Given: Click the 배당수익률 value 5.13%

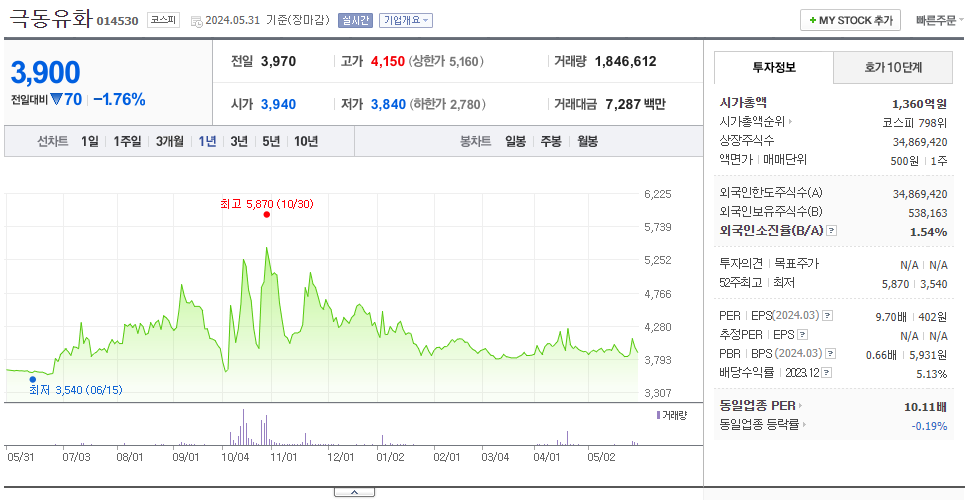Looking at the screenshot, I should (932, 374).
